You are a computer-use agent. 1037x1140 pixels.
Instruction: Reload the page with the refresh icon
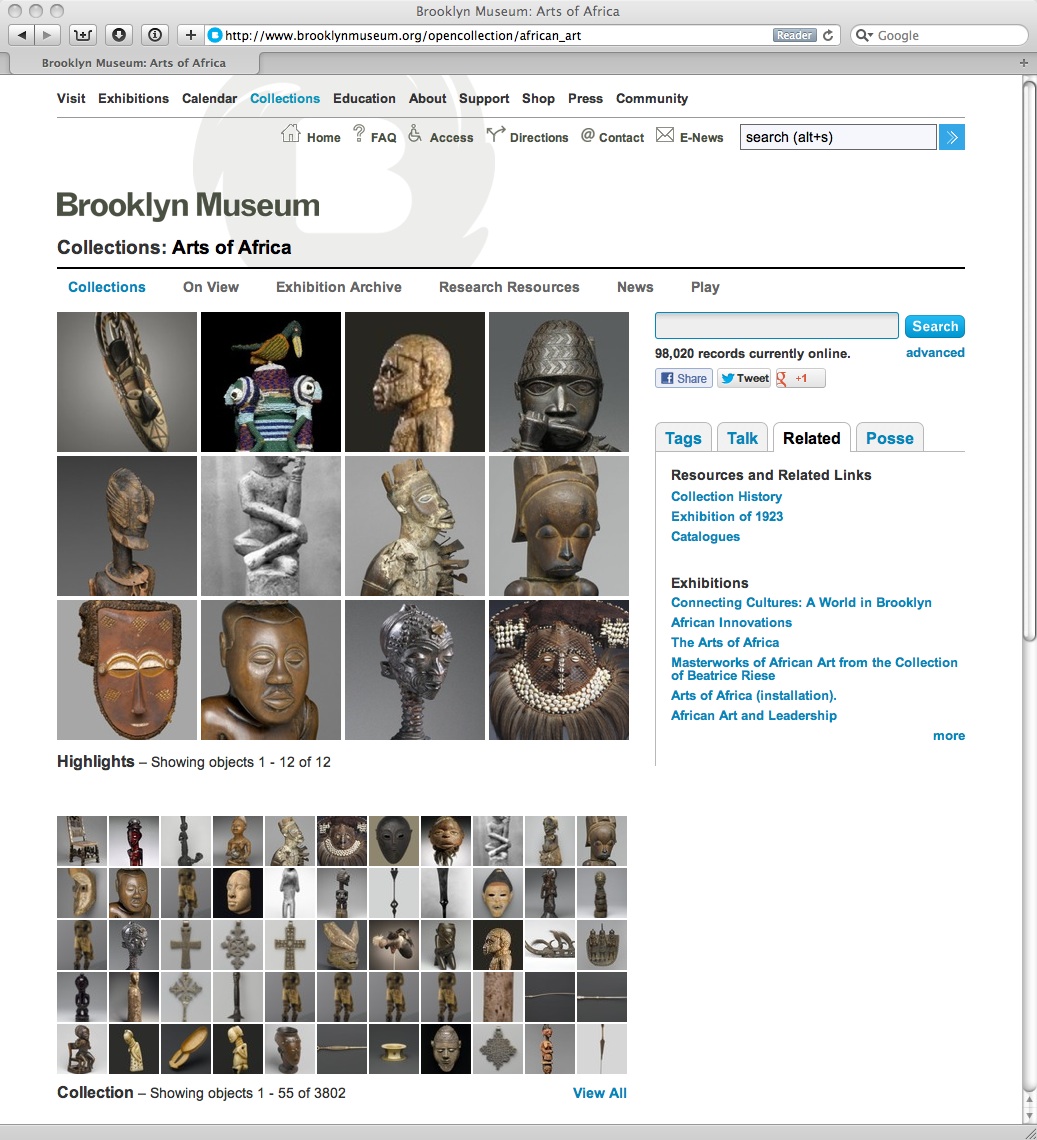828,35
